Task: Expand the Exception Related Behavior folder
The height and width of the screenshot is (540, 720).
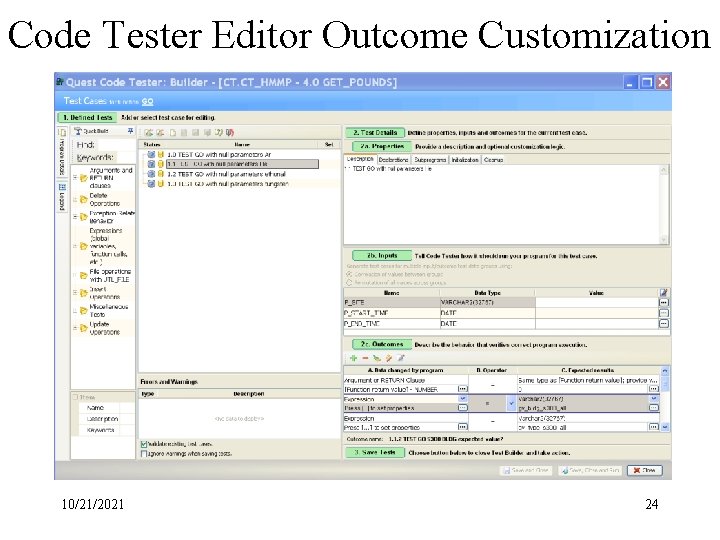Action: click(x=75, y=217)
